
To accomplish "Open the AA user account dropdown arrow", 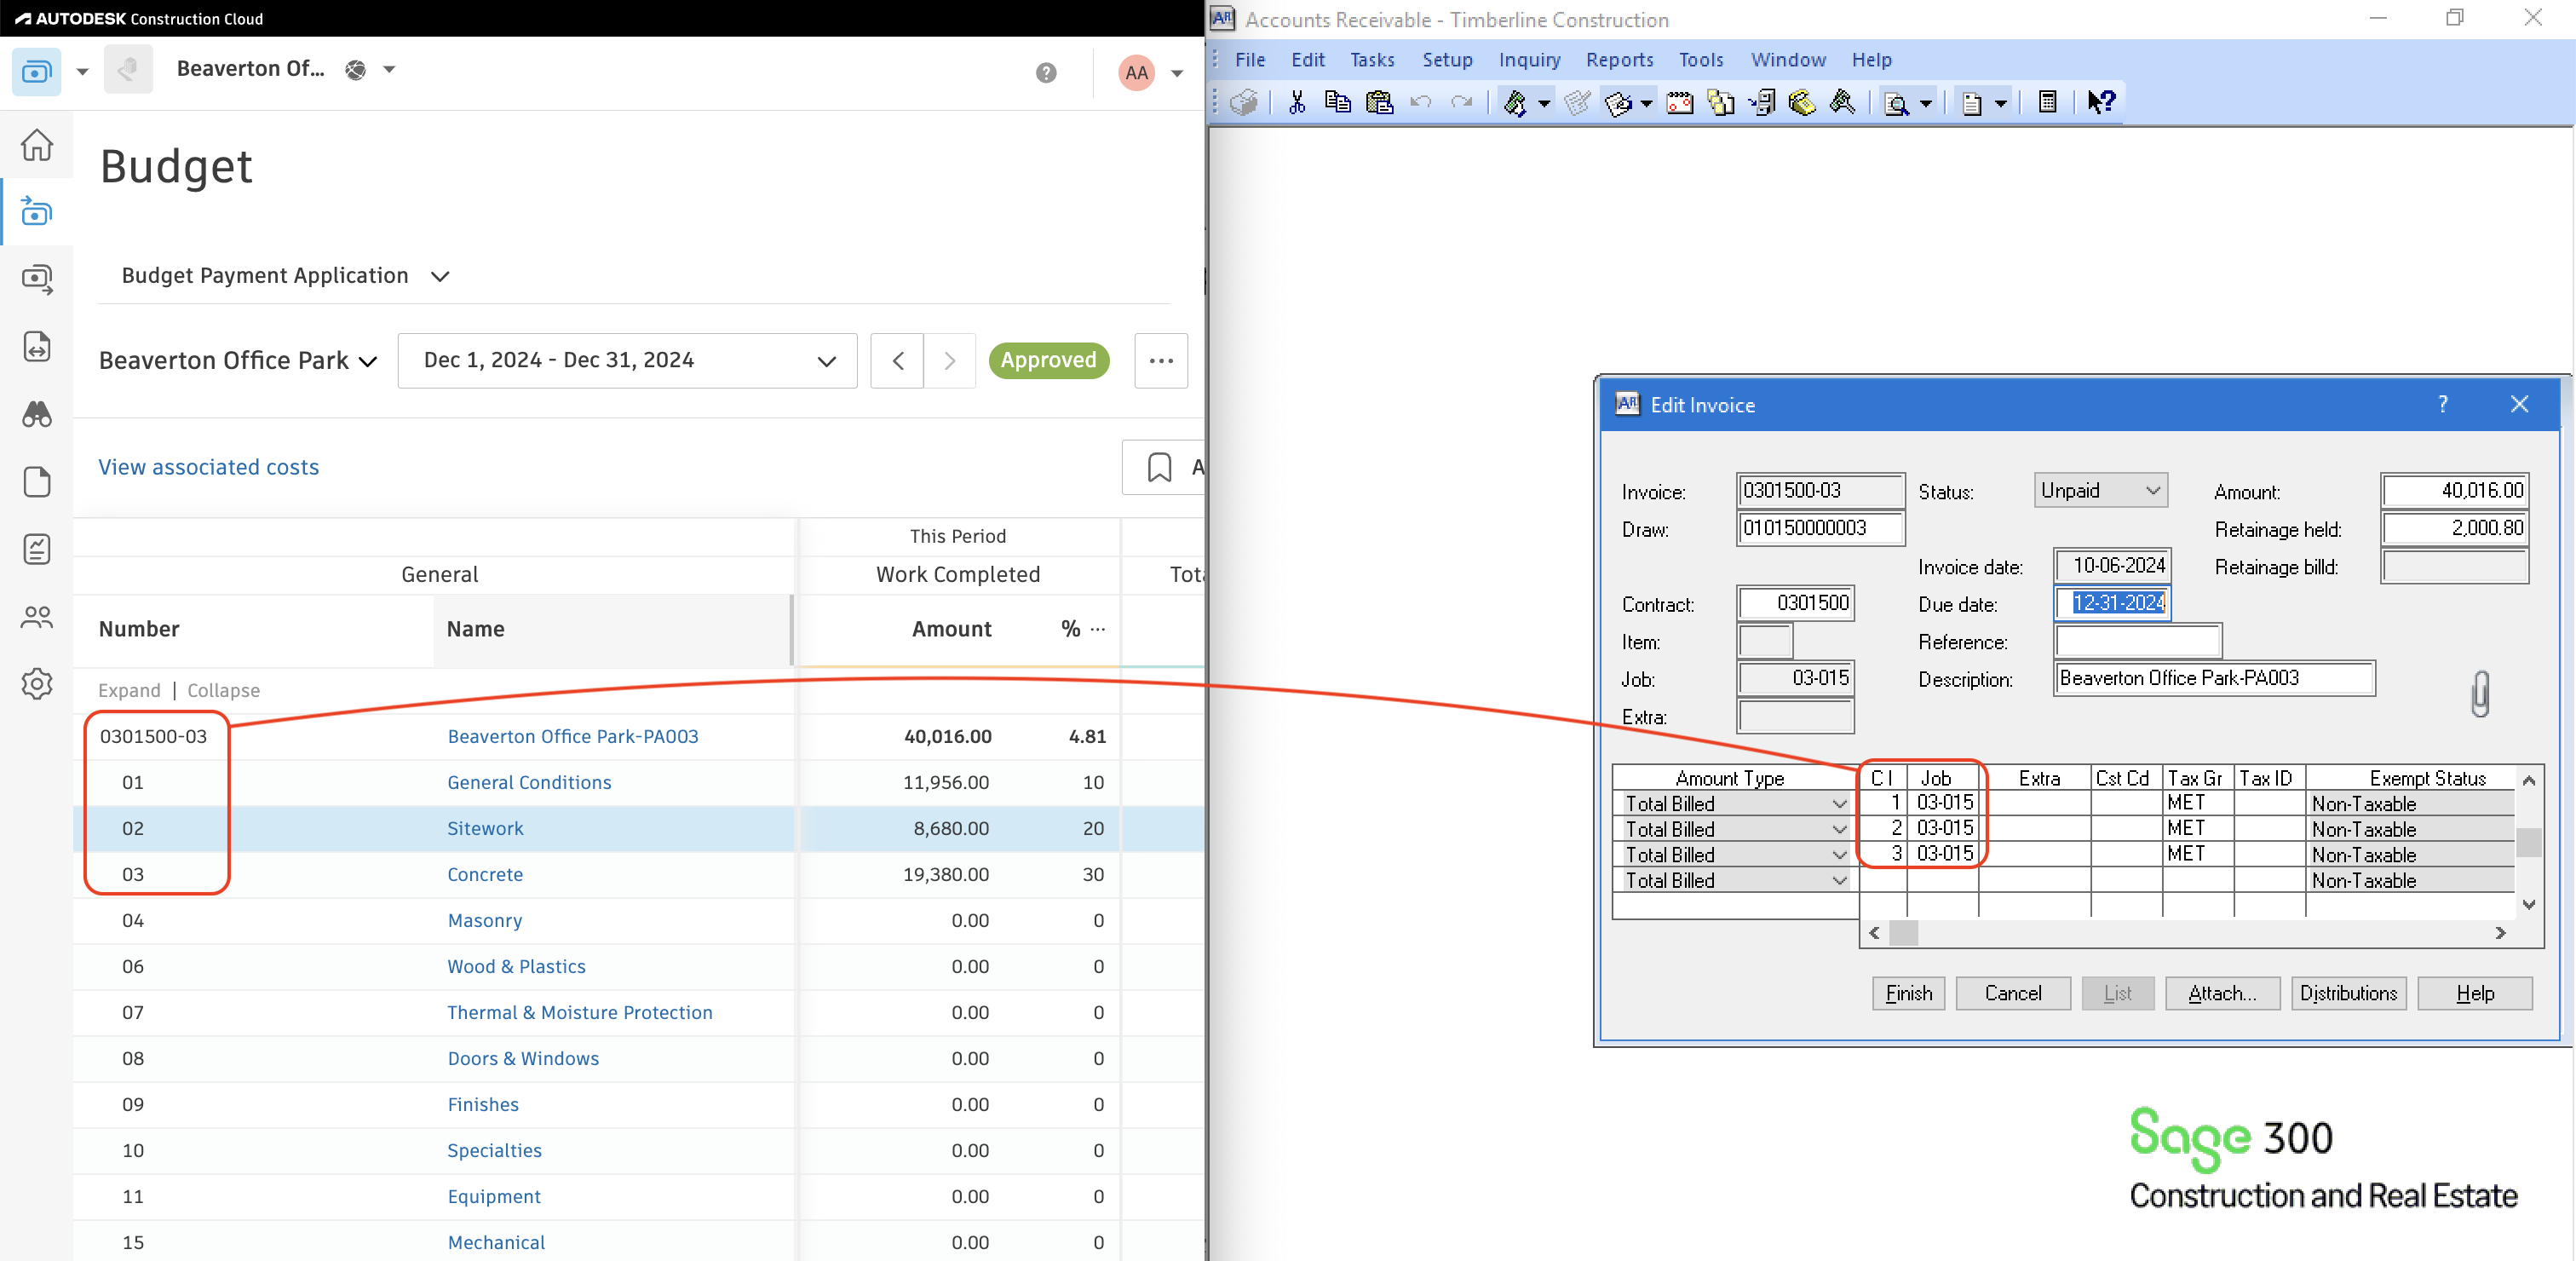I will 1177,73.
